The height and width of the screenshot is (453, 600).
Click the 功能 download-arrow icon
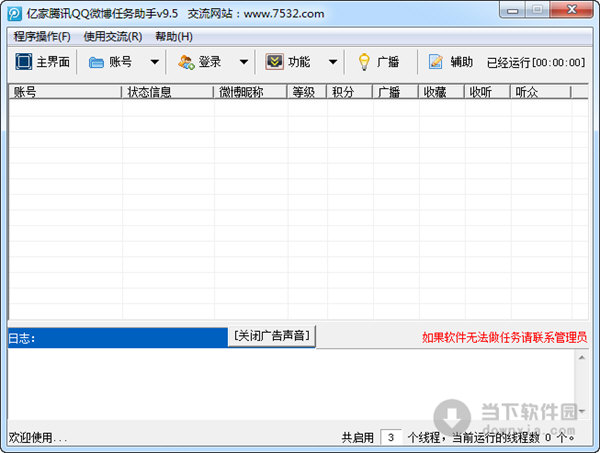point(274,62)
